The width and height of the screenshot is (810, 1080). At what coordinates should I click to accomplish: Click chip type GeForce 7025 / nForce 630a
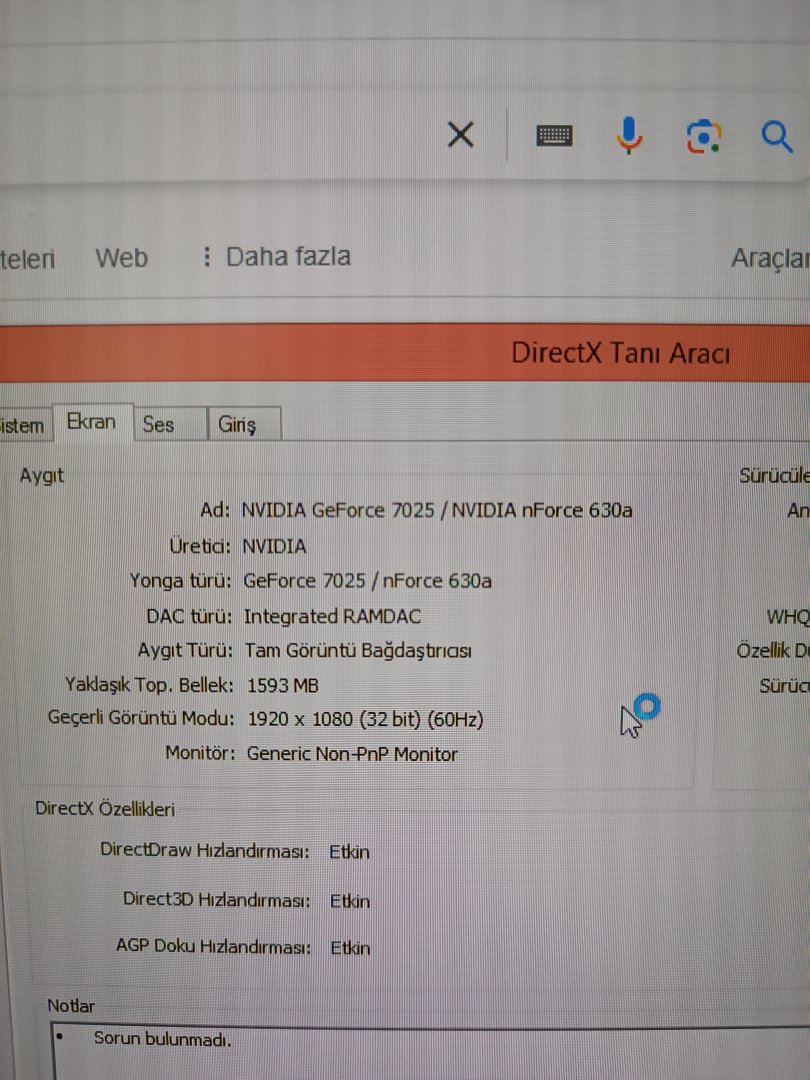pos(367,581)
